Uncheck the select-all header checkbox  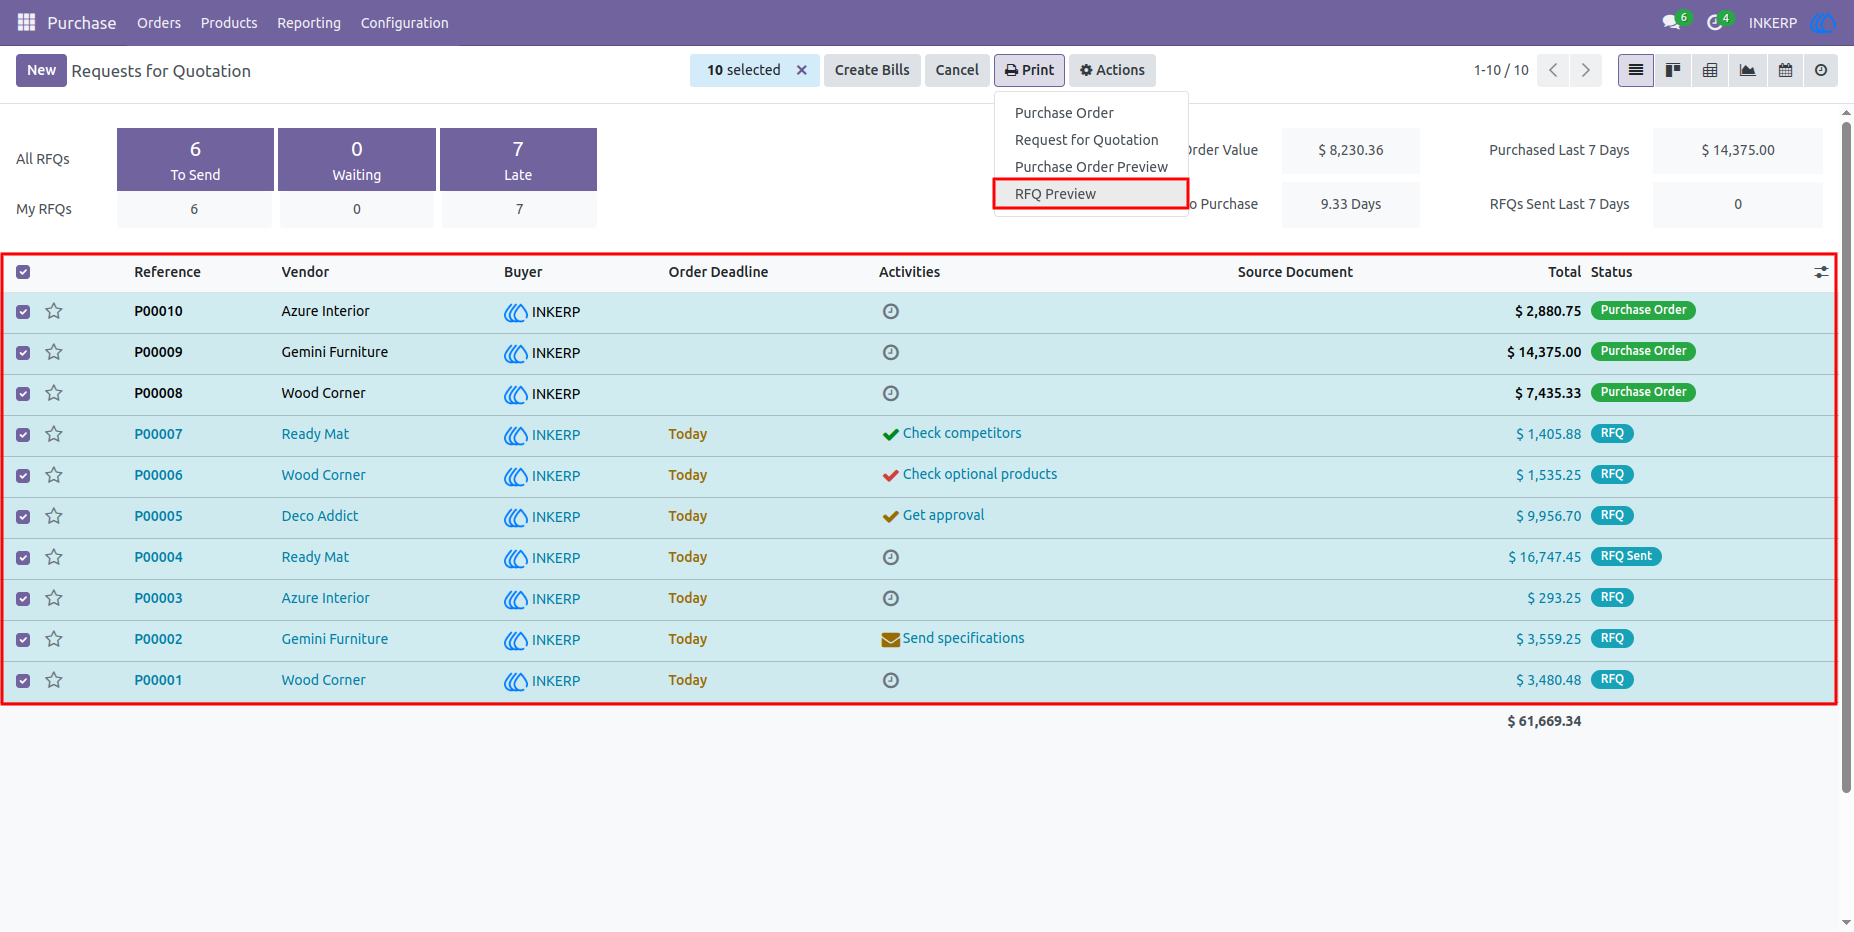coord(23,272)
